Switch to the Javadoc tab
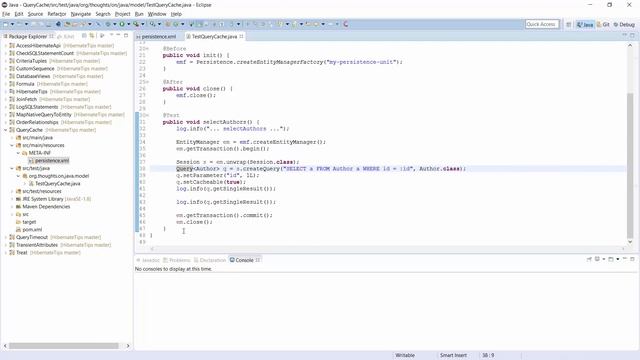The width and height of the screenshot is (640, 360). [148, 260]
